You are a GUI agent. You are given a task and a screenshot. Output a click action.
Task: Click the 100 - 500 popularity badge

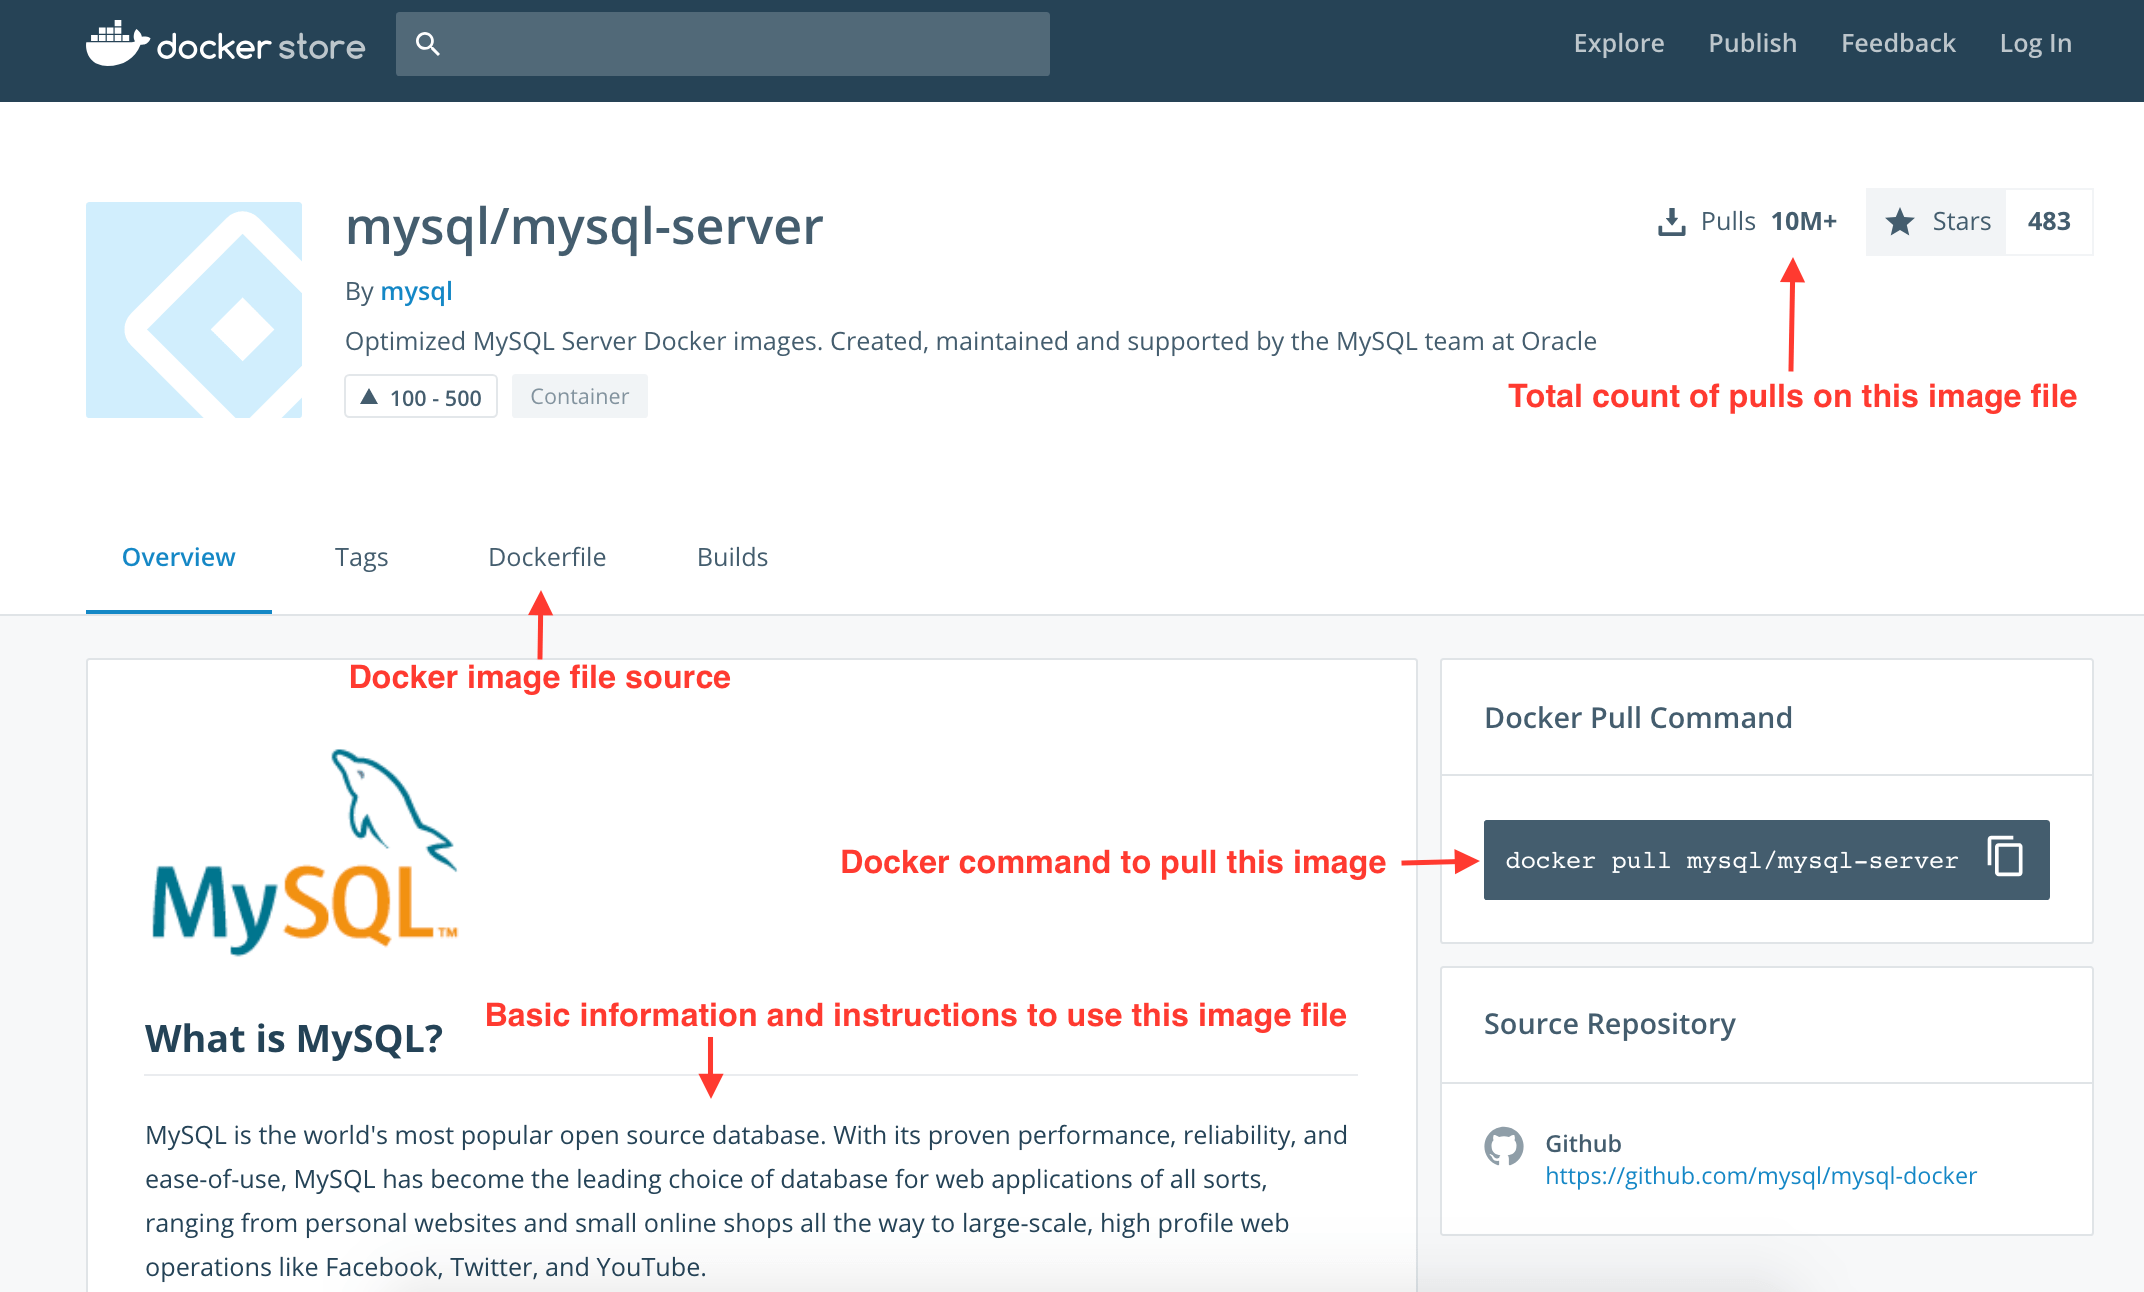(x=421, y=397)
